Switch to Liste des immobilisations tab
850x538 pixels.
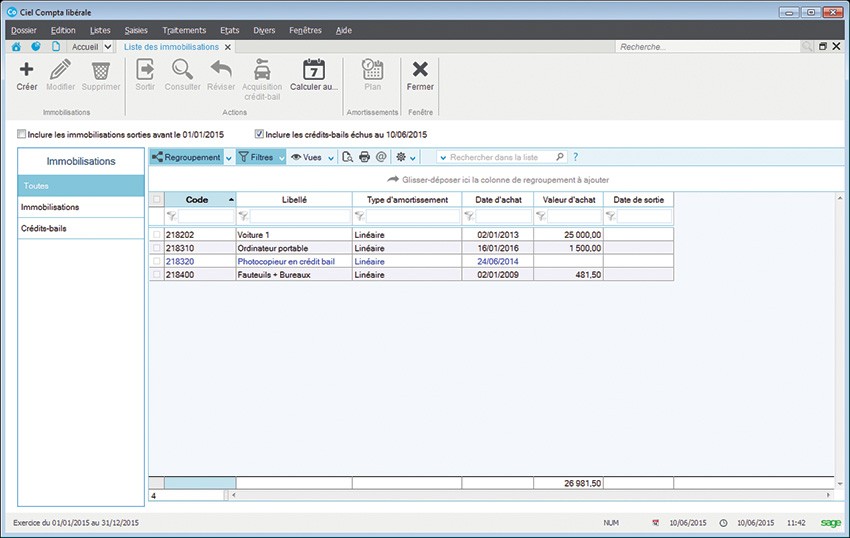(x=171, y=47)
